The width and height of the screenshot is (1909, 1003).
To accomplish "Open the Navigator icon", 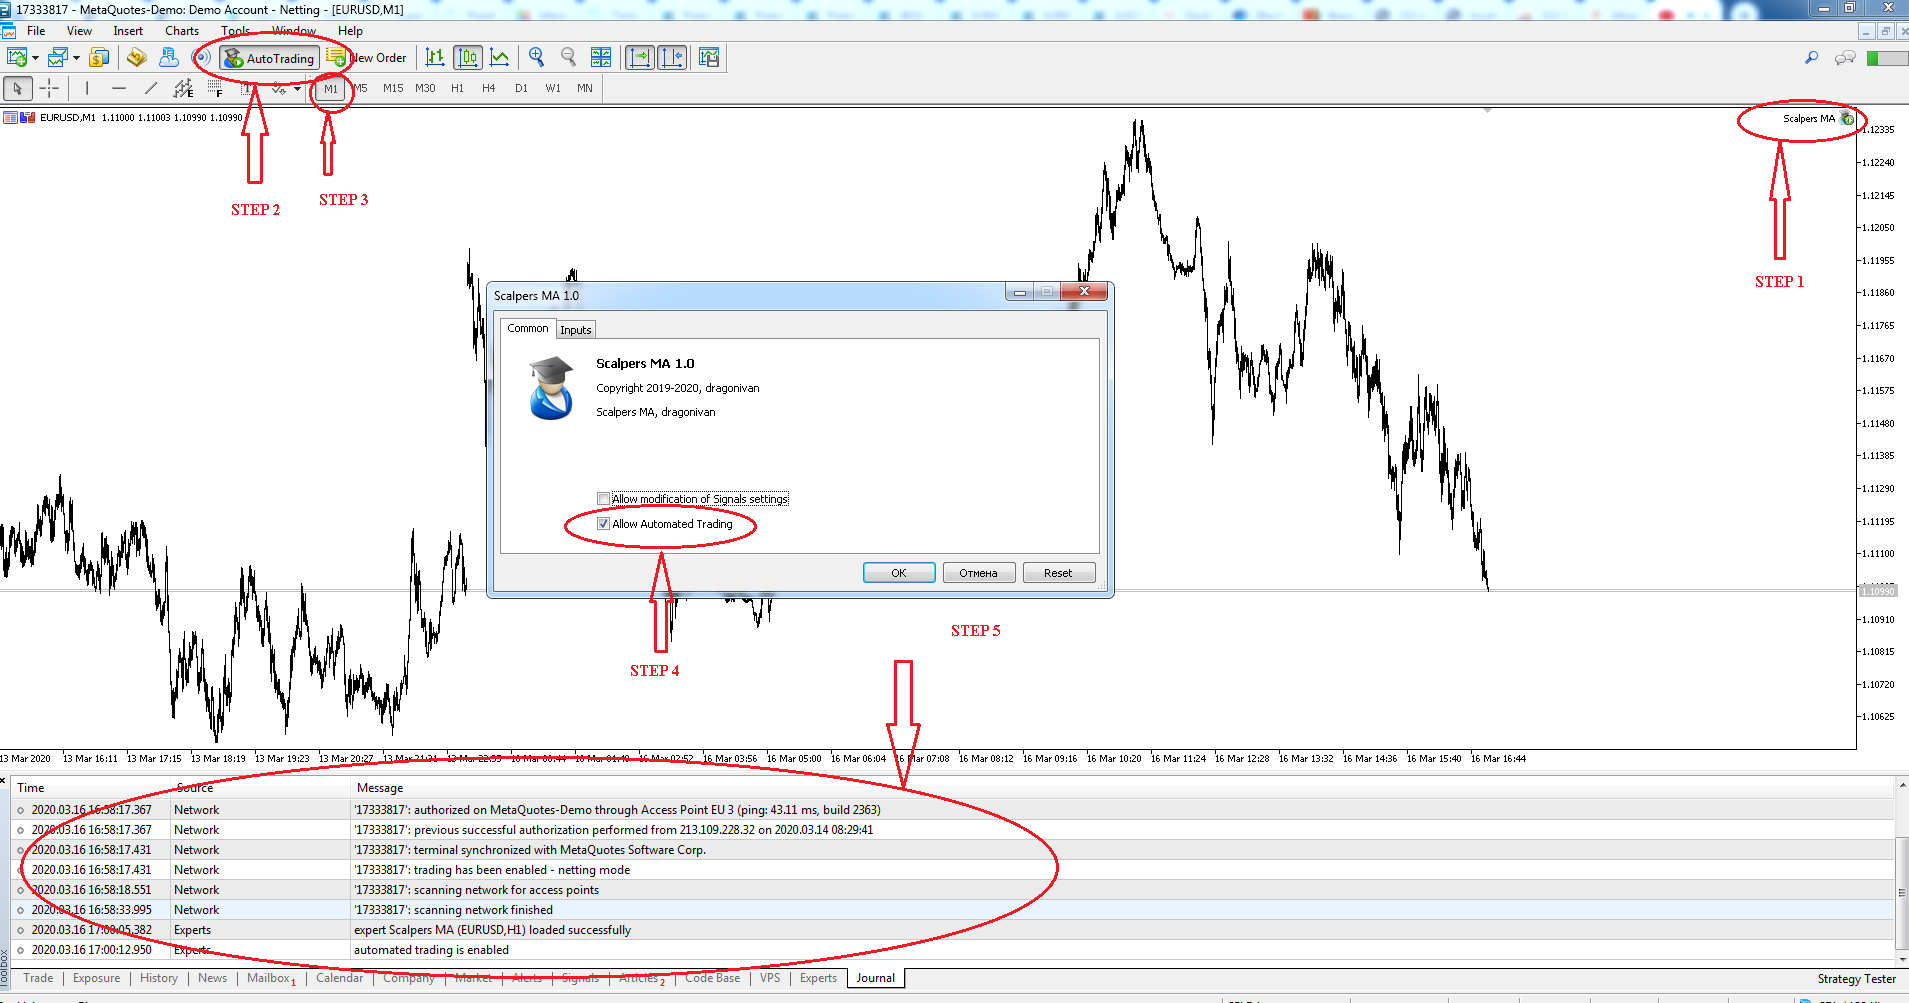I will click(137, 58).
